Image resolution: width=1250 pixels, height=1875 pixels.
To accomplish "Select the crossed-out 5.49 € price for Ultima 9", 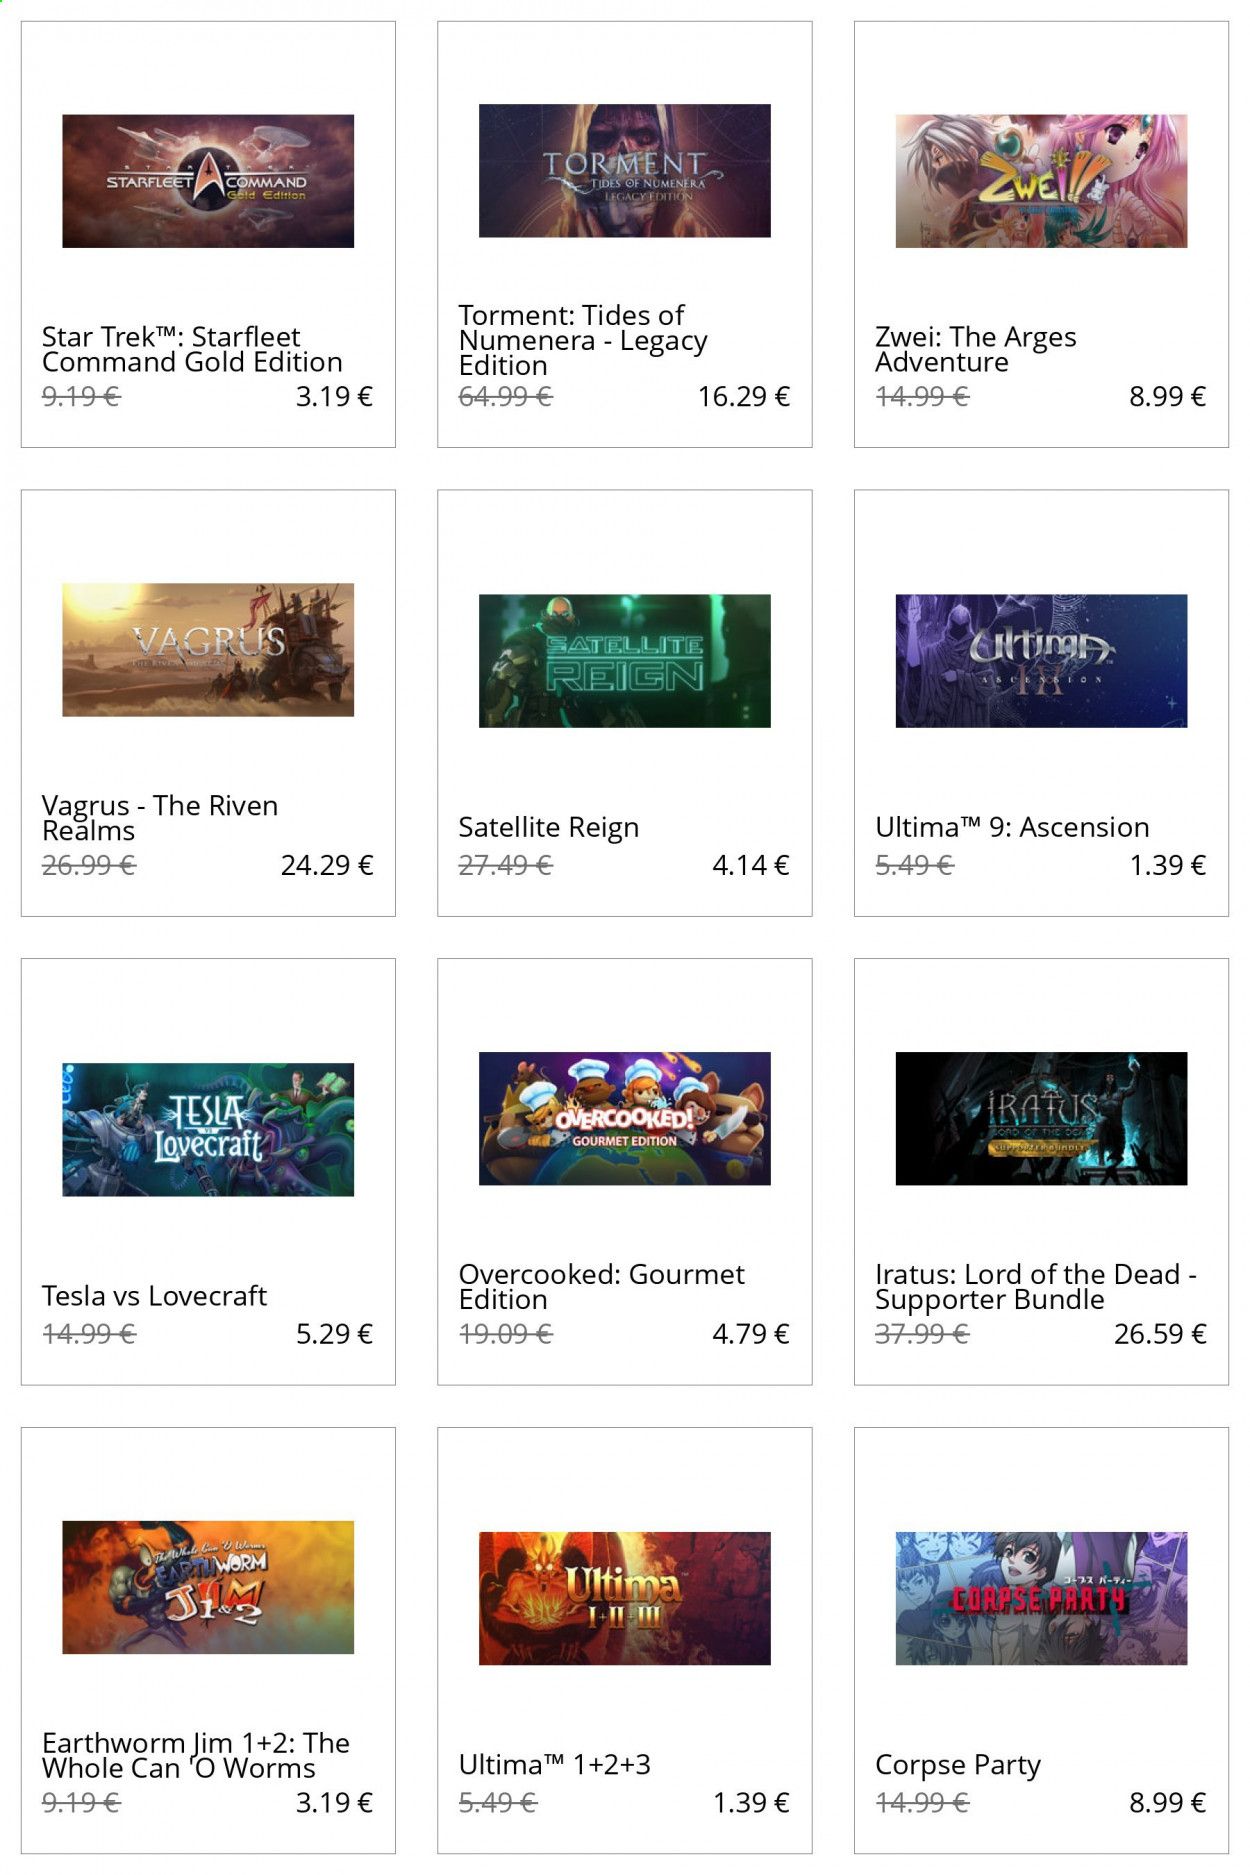I will click(914, 865).
